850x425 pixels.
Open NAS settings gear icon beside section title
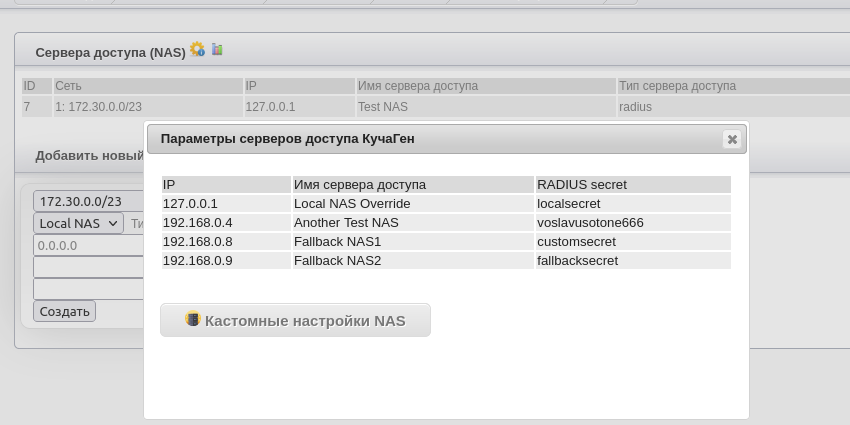pyautogui.click(x=197, y=49)
